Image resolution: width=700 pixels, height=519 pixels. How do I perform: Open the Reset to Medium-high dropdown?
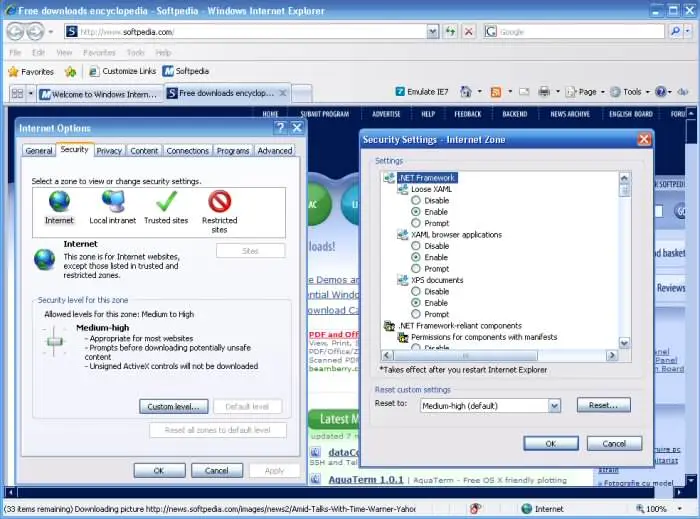tap(554, 406)
